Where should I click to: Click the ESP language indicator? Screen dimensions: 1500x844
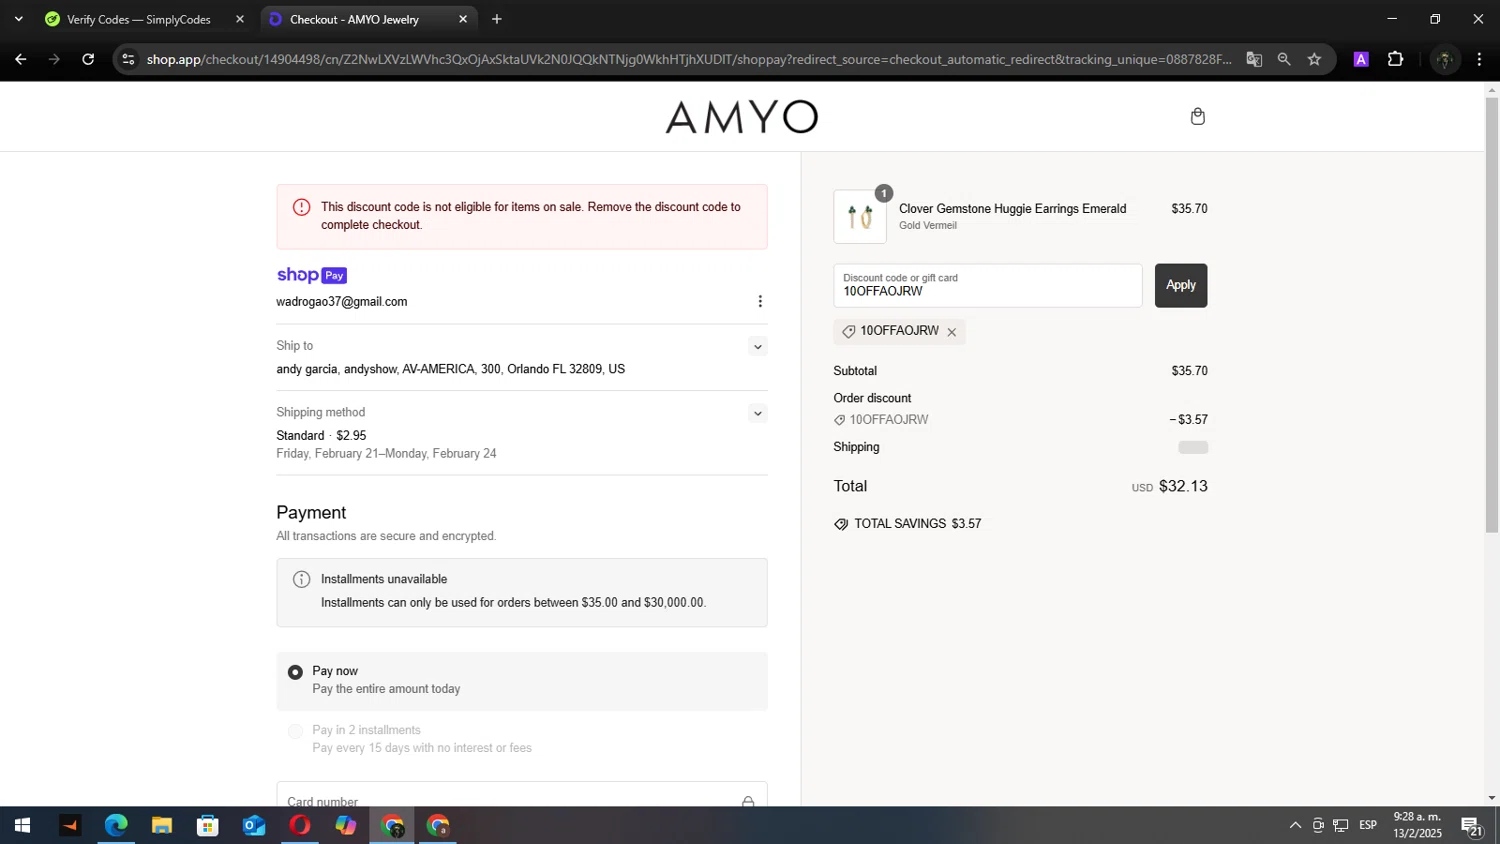pyautogui.click(x=1368, y=826)
